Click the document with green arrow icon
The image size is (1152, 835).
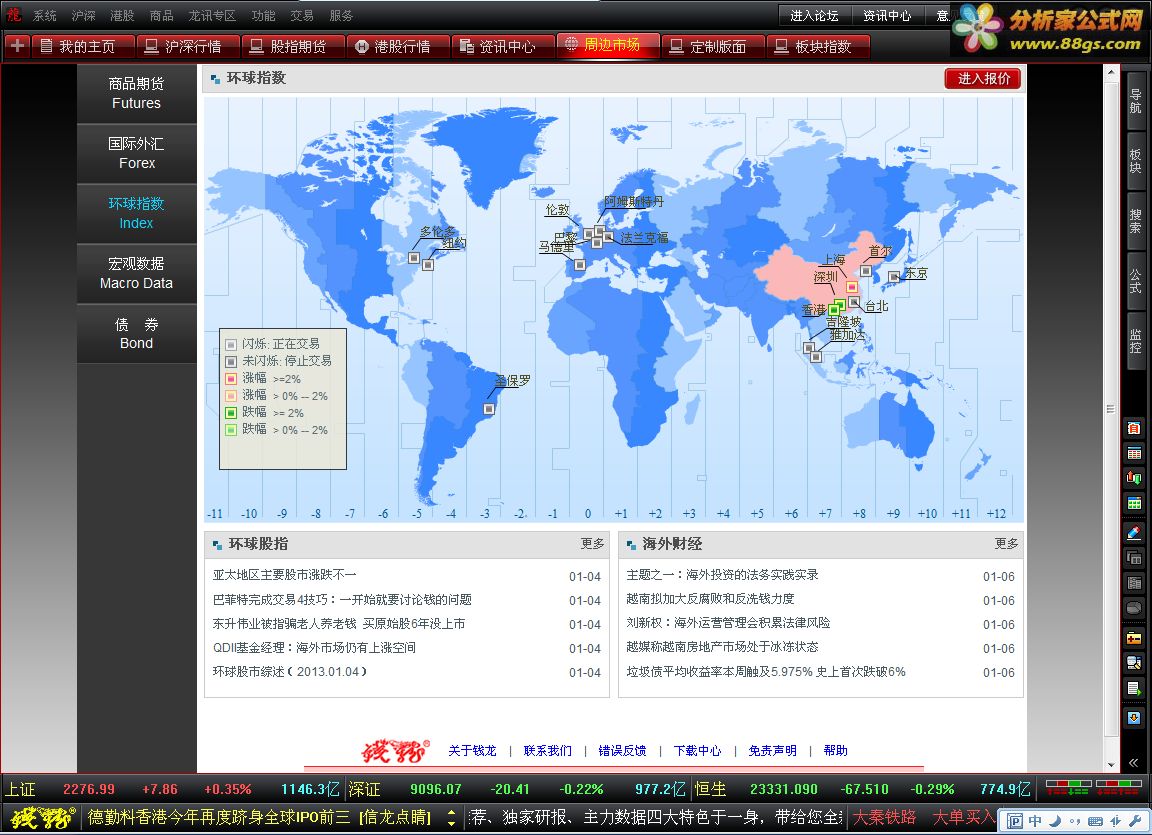(1134, 689)
